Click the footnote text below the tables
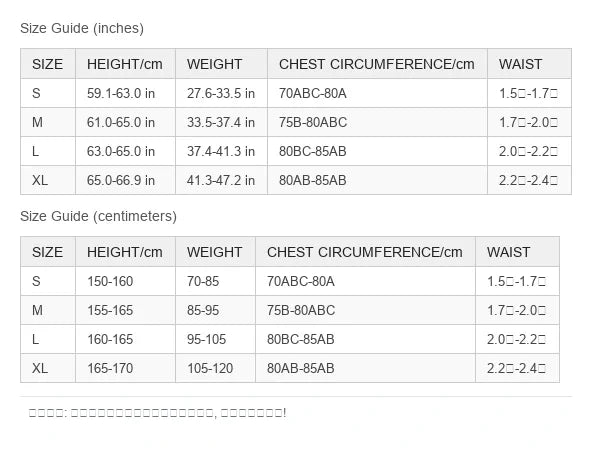This screenshot has width=591, height=454. tap(158, 413)
